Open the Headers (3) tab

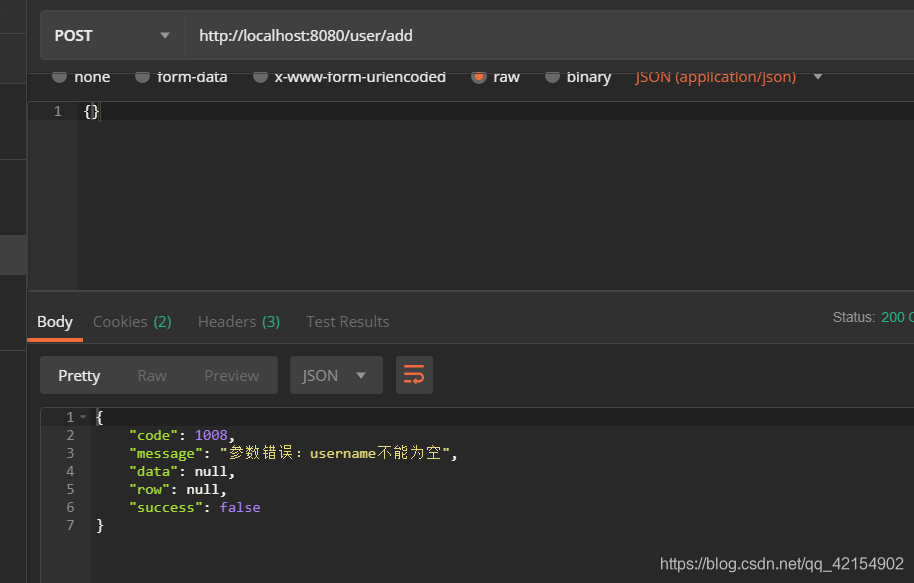237,321
